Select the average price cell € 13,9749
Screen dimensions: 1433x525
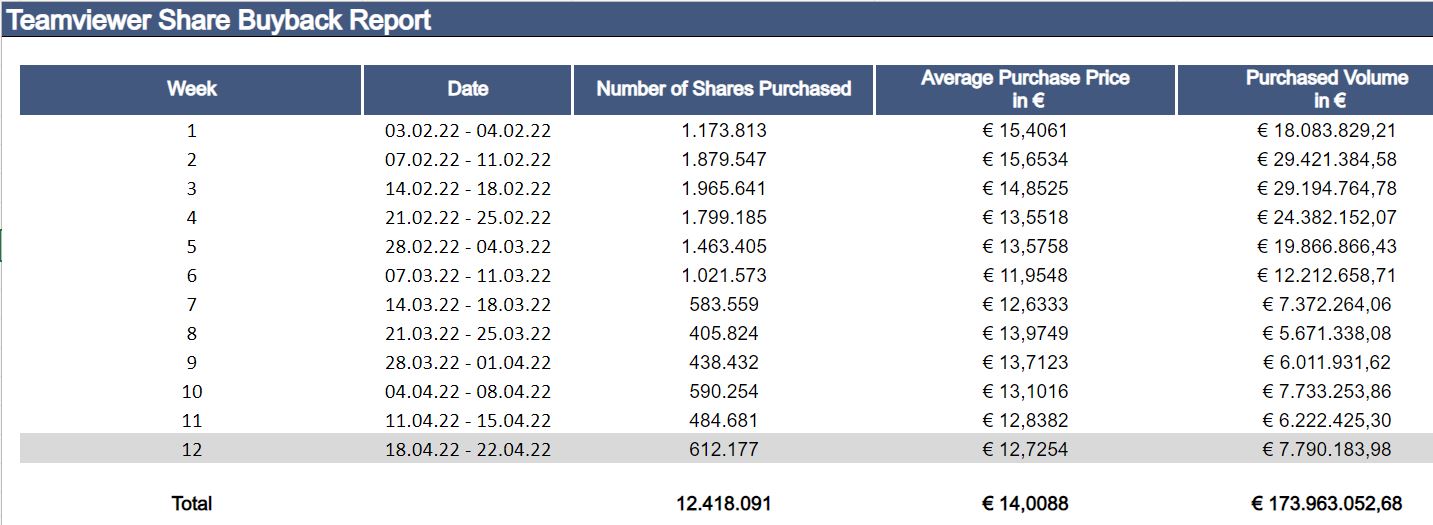[1025, 333]
